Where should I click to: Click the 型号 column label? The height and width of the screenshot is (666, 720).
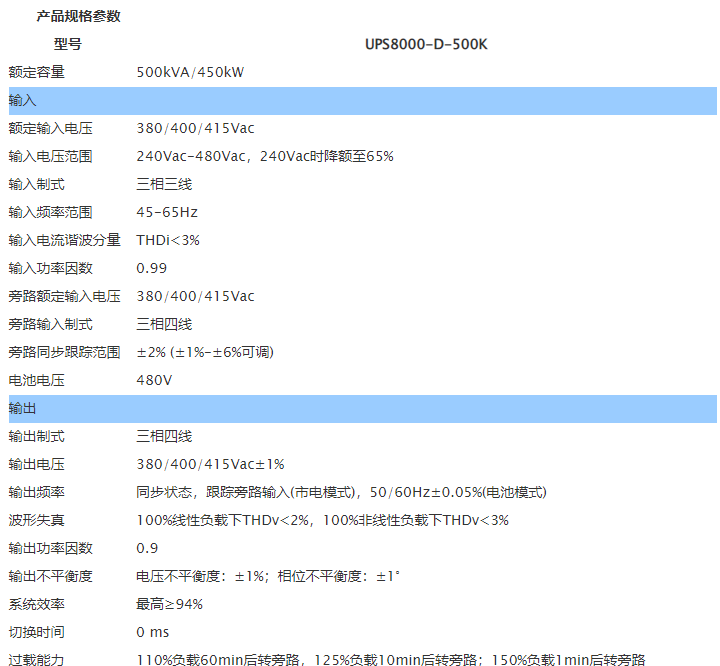(x=67, y=44)
